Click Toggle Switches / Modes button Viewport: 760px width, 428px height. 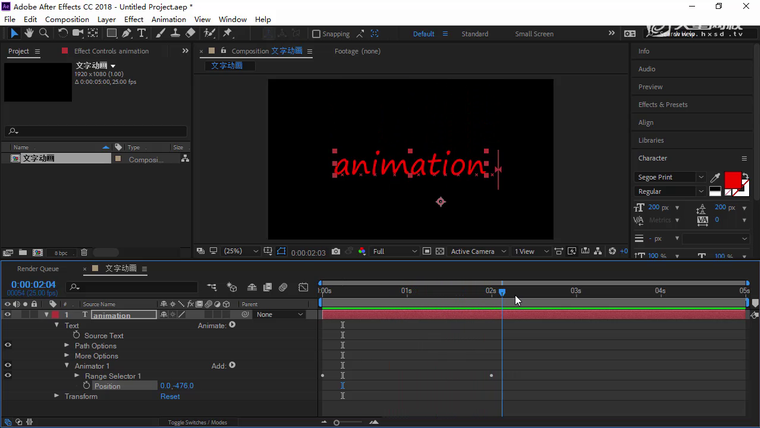point(197,423)
